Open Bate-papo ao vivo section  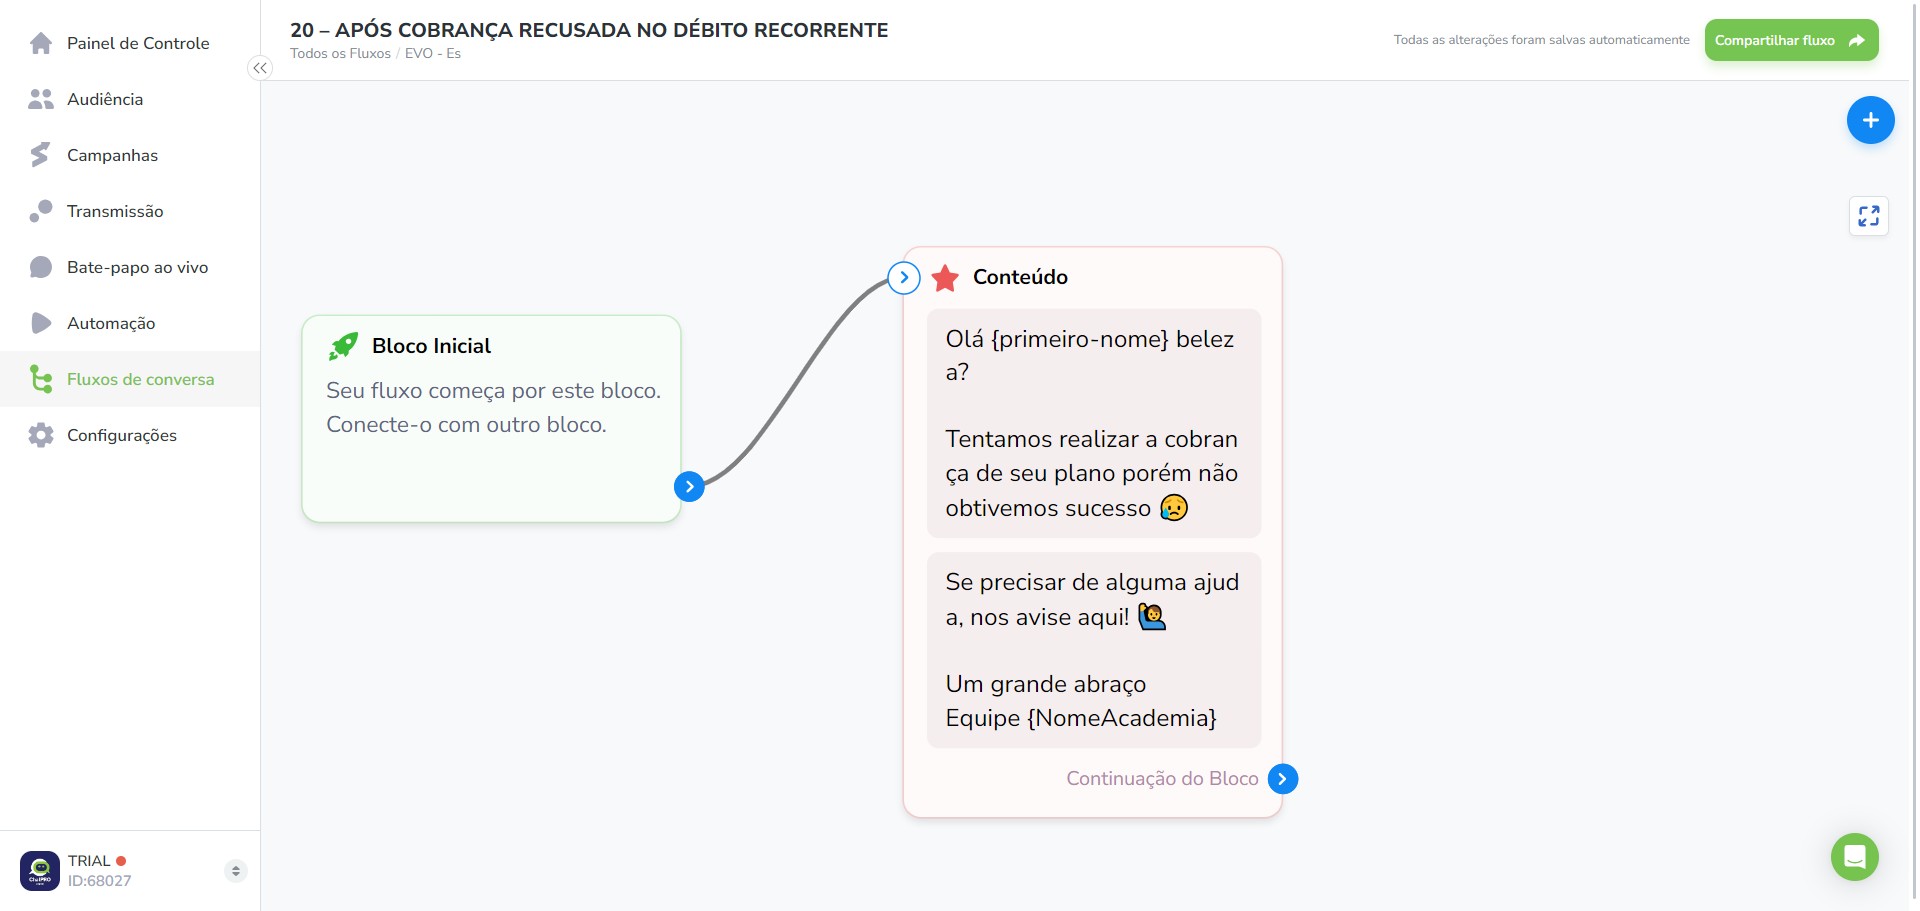click(x=130, y=267)
